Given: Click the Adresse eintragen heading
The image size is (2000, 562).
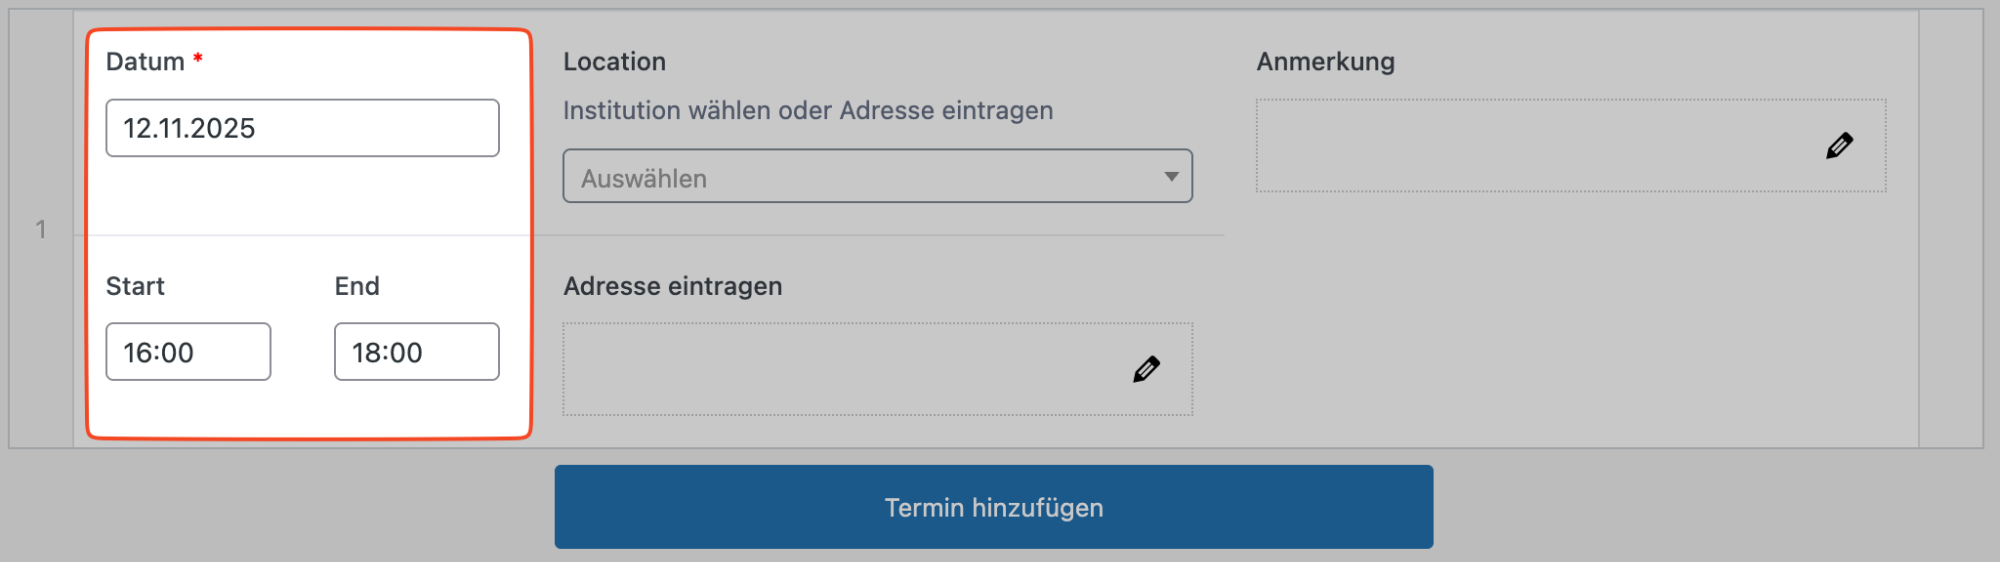Looking at the screenshot, I should coord(672,286).
